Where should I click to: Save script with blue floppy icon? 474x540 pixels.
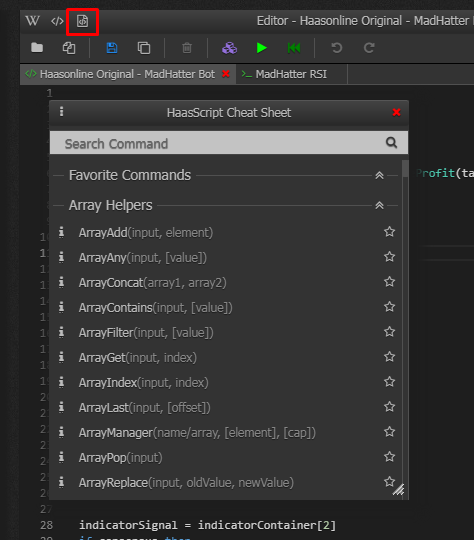click(x=112, y=48)
